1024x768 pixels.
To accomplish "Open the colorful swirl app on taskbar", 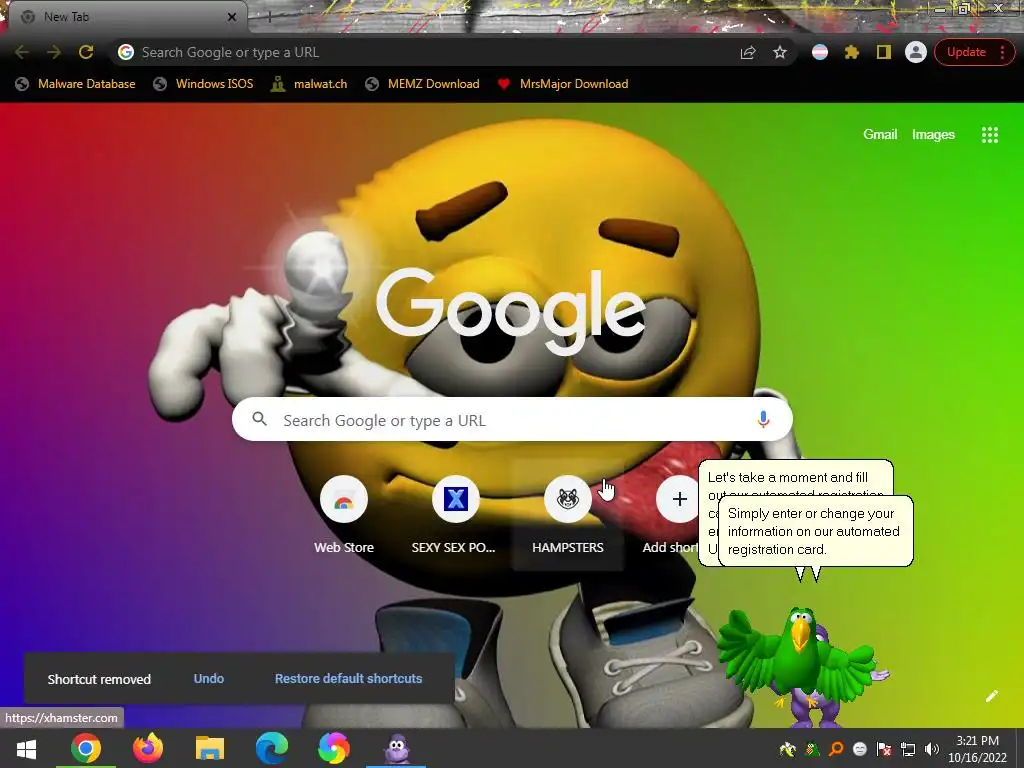I will click(334, 748).
